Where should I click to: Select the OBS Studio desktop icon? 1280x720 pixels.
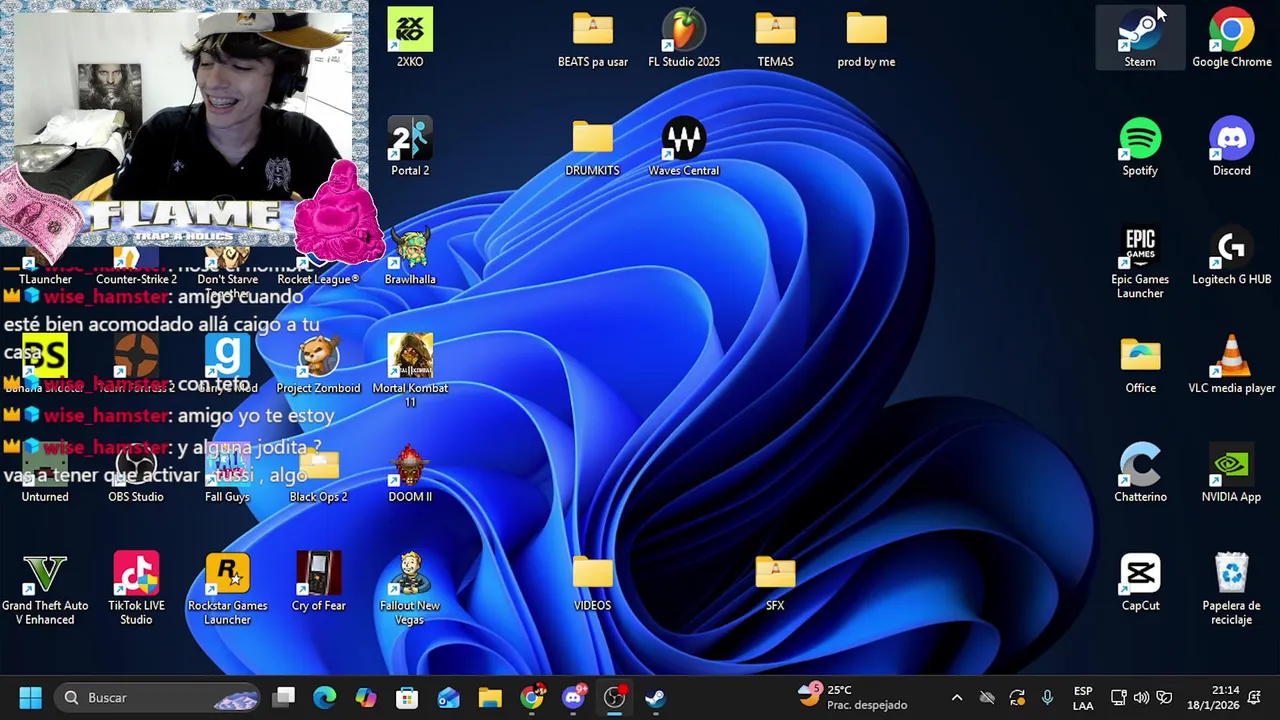136,474
